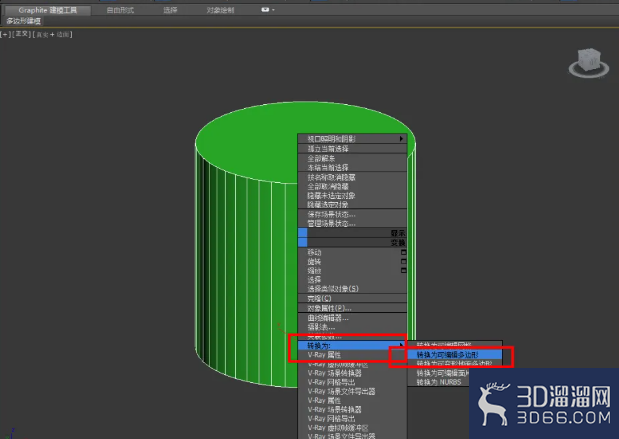The height and width of the screenshot is (439, 619).
Task: Choose 隐藏未选定对象 menu entry
Action: pos(352,195)
